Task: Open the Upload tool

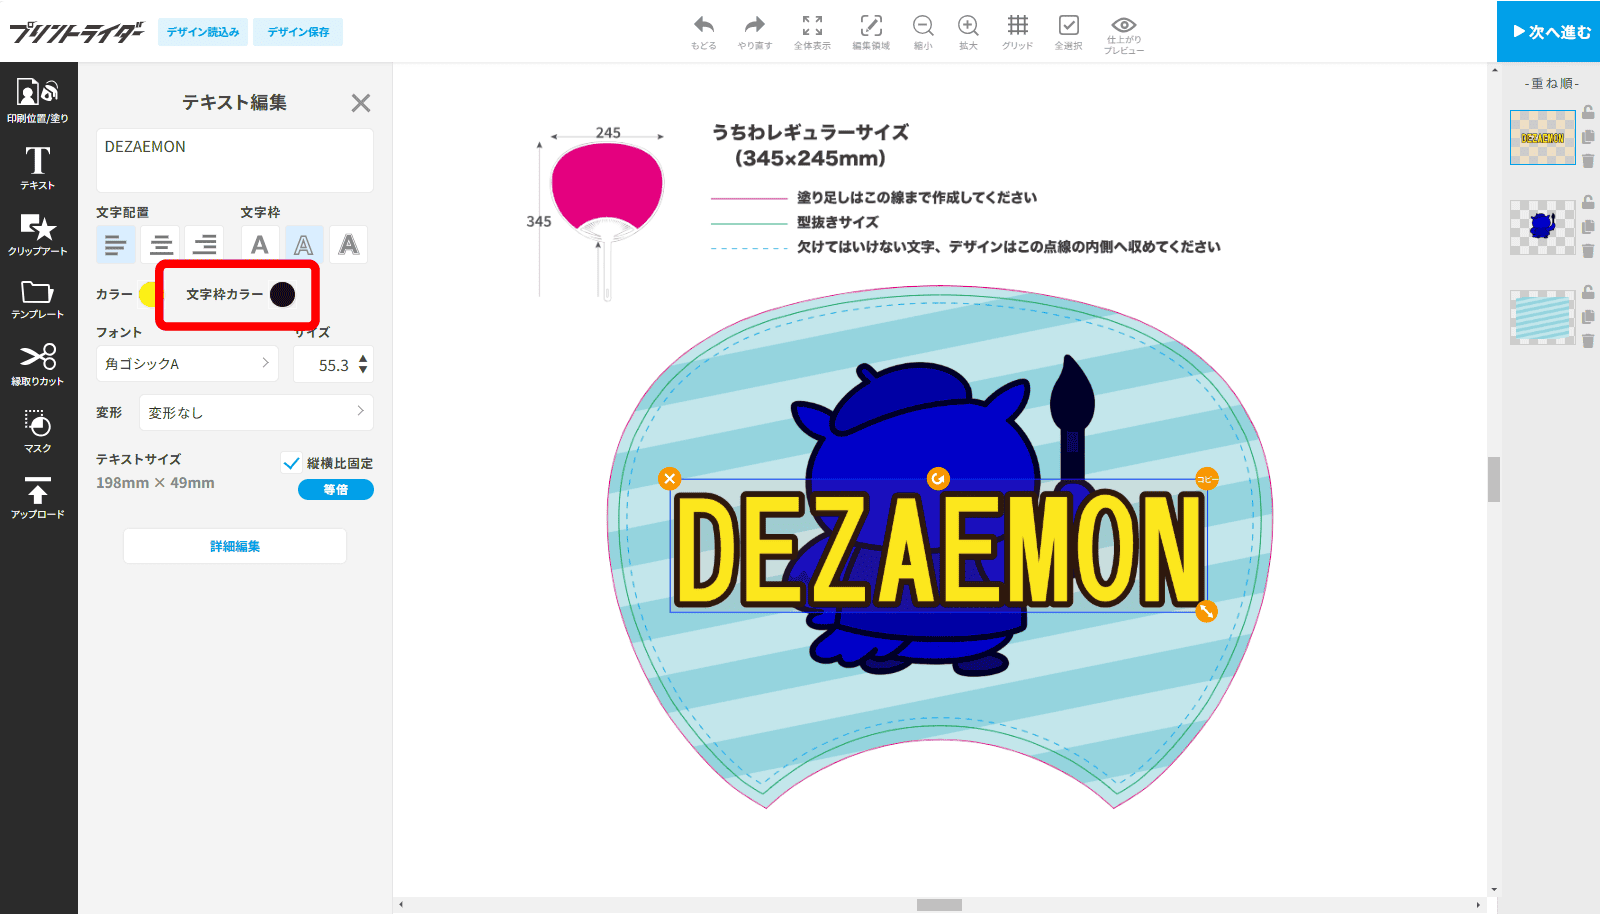Action: click(38, 497)
